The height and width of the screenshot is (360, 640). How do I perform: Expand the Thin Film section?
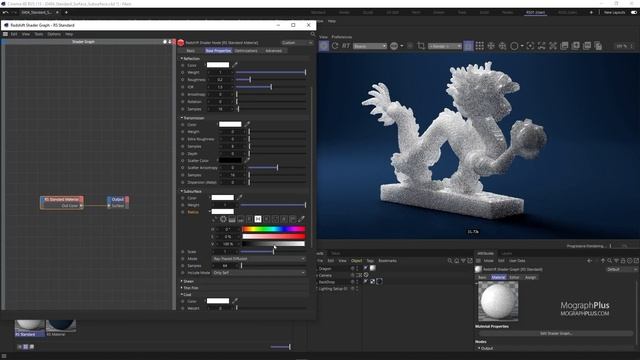(182, 288)
